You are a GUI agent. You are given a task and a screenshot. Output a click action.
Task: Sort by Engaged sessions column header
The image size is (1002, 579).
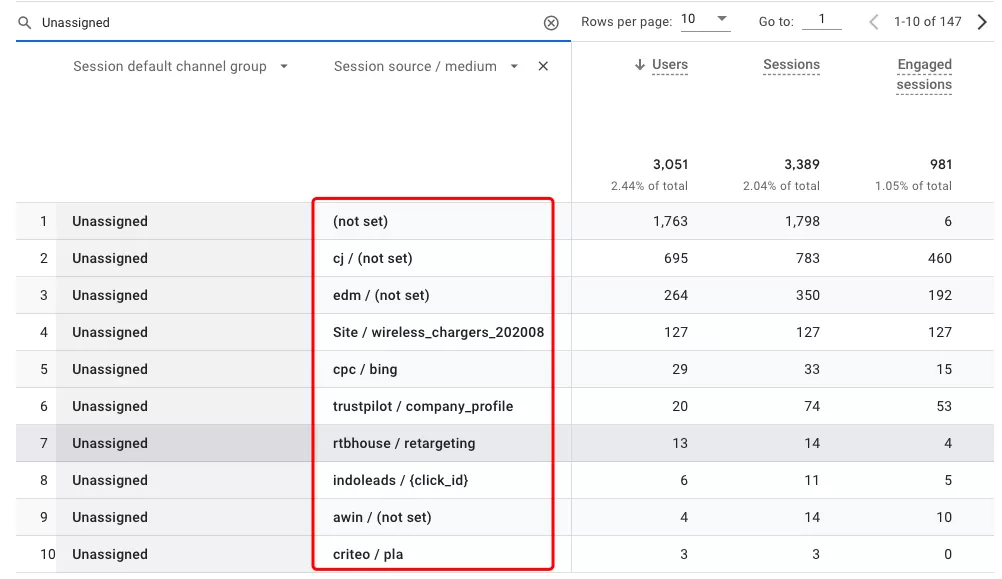[x=924, y=74]
